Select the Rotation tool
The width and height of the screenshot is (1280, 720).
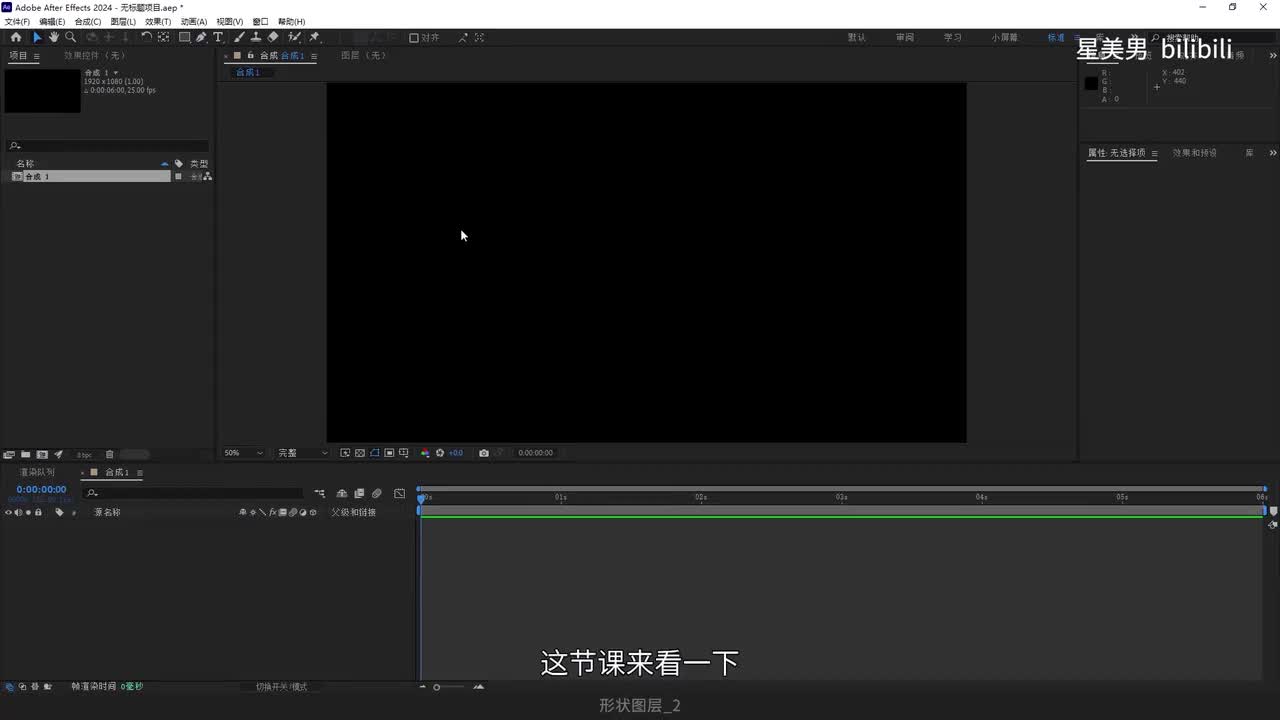coord(146,37)
